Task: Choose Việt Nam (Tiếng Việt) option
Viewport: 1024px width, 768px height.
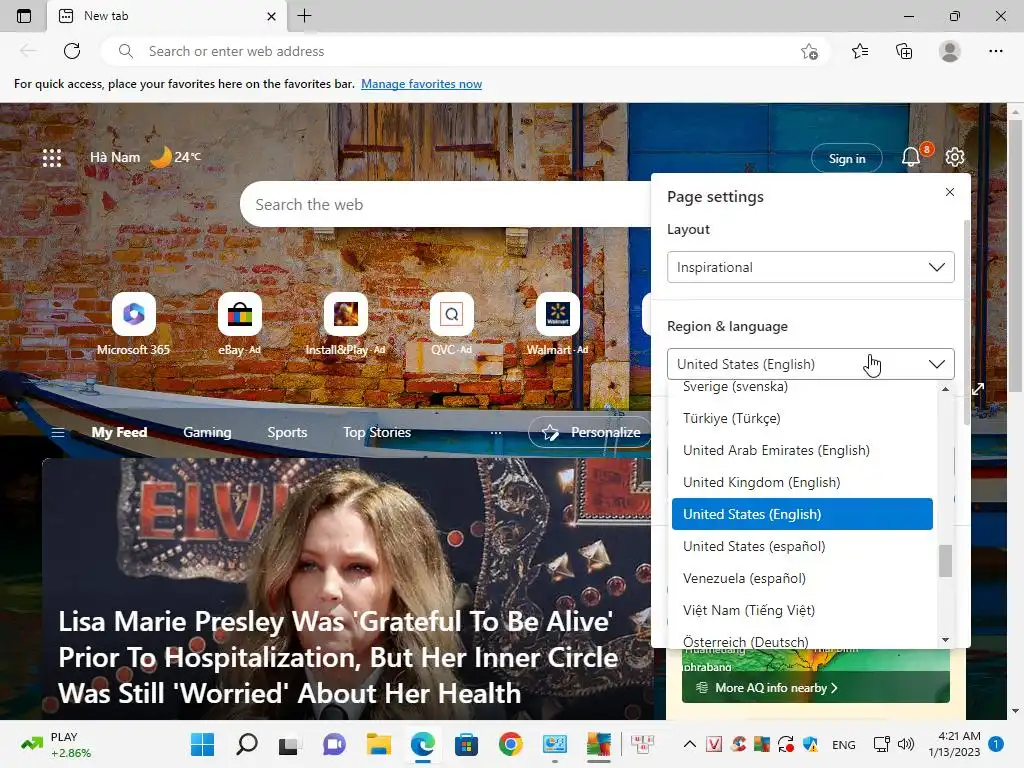Action: (802, 610)
